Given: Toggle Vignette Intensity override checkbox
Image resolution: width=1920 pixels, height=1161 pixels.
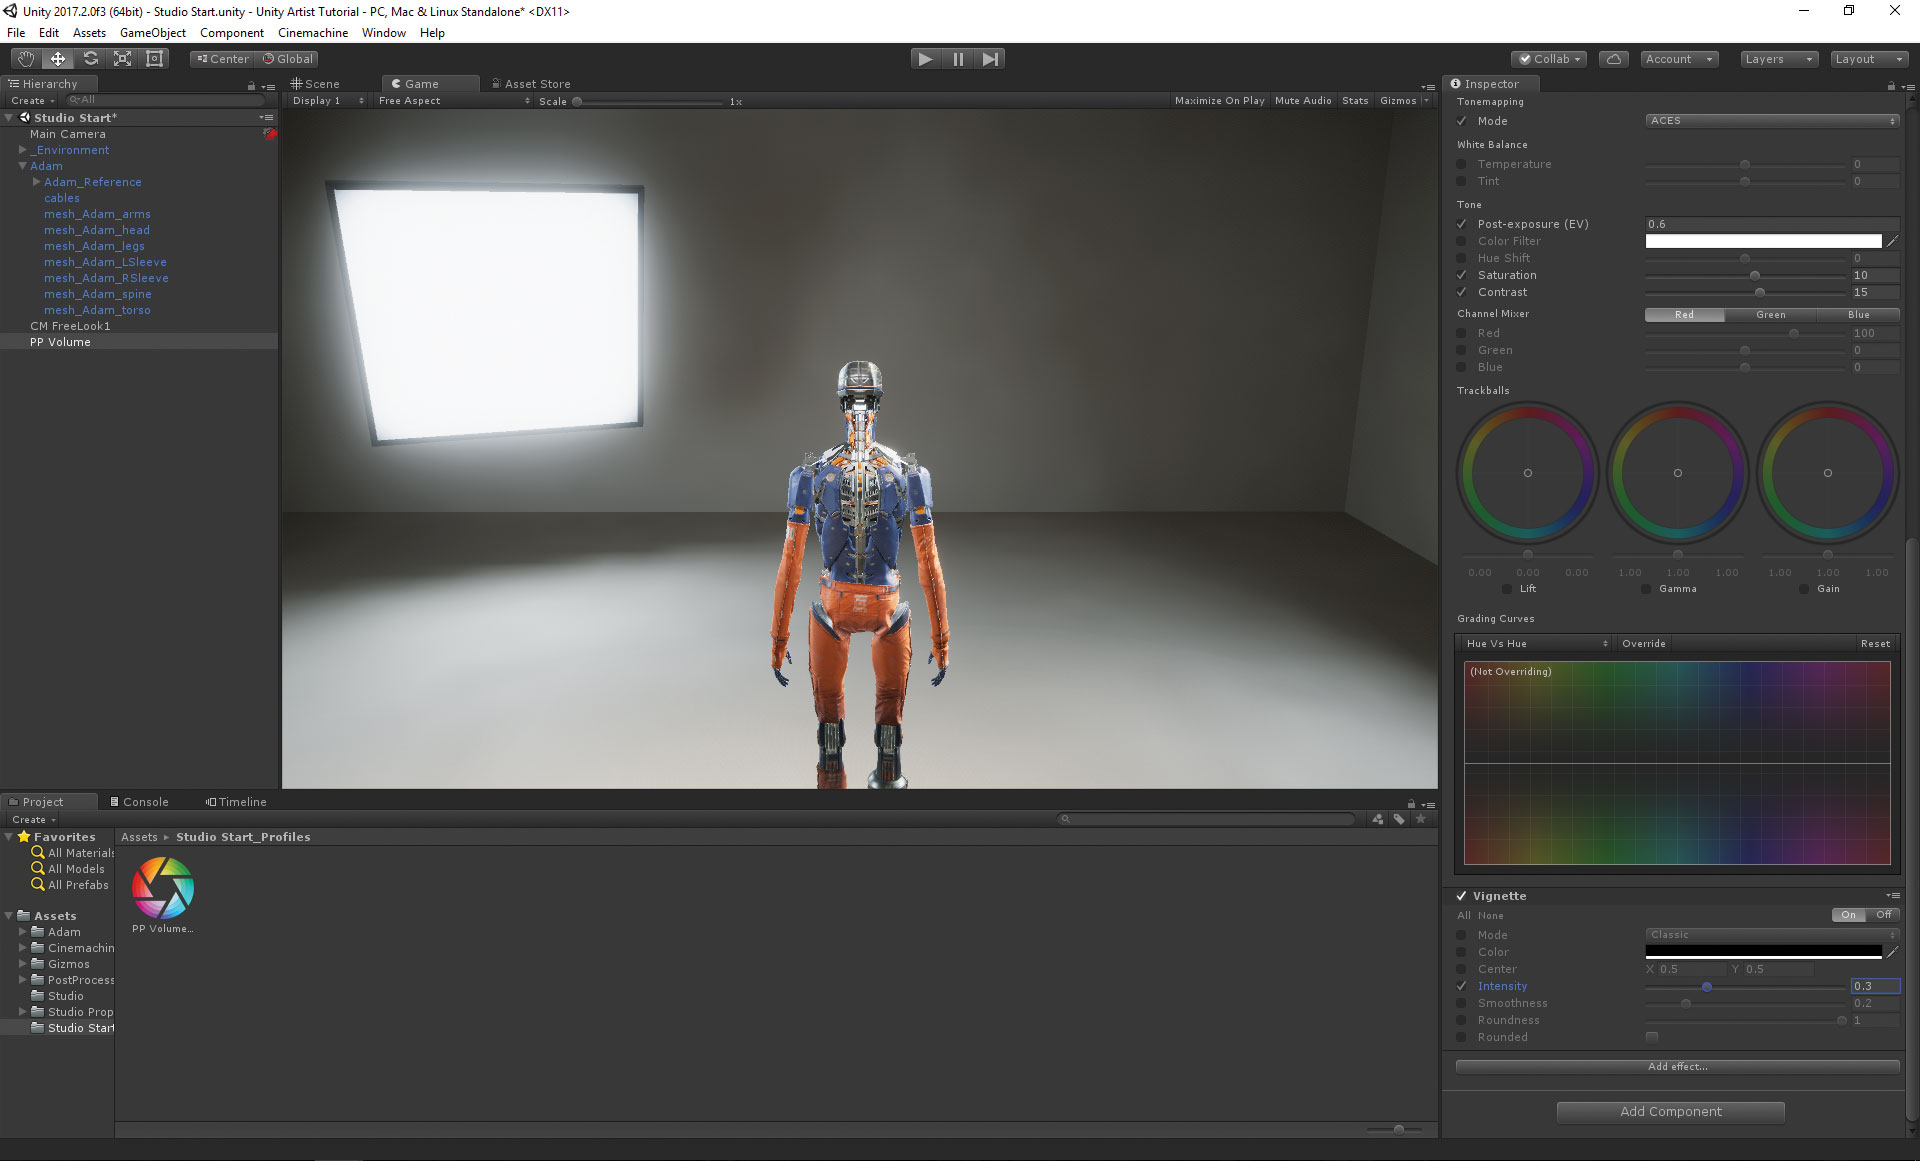Looking at the screenshot, I should [x=1462, y=986].
